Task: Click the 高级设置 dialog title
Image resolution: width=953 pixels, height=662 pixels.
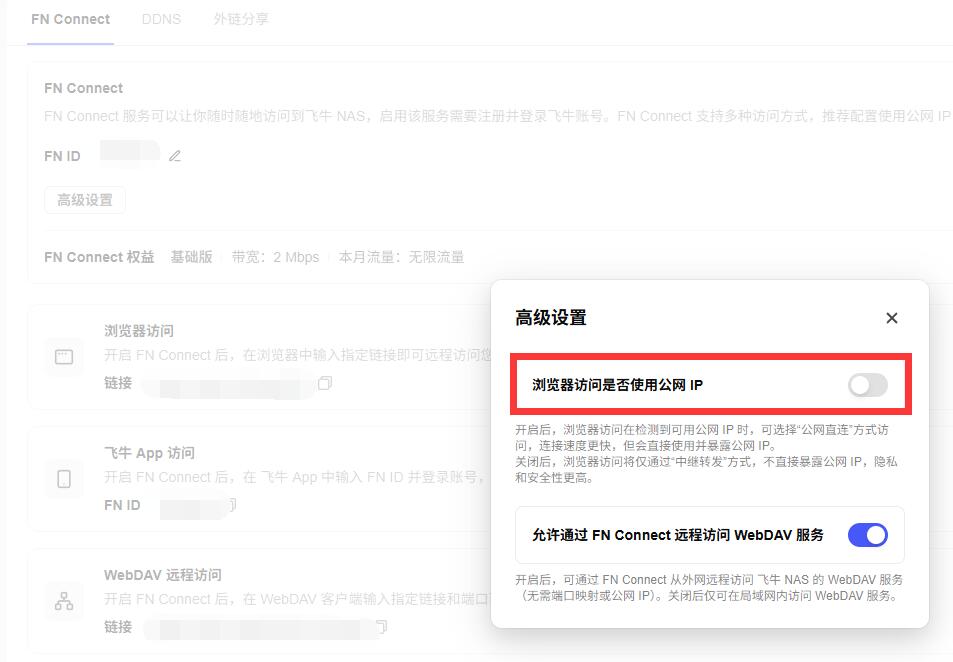Action: click(x=551, y=318)
